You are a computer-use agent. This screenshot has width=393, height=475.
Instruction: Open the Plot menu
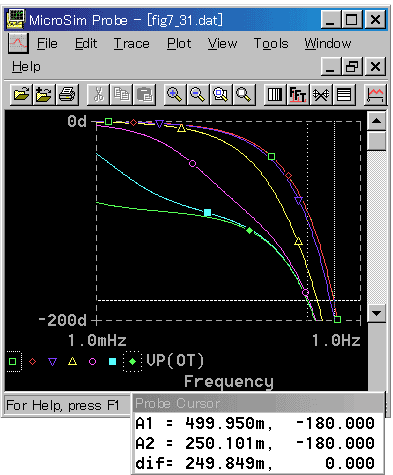pos(179,44)
